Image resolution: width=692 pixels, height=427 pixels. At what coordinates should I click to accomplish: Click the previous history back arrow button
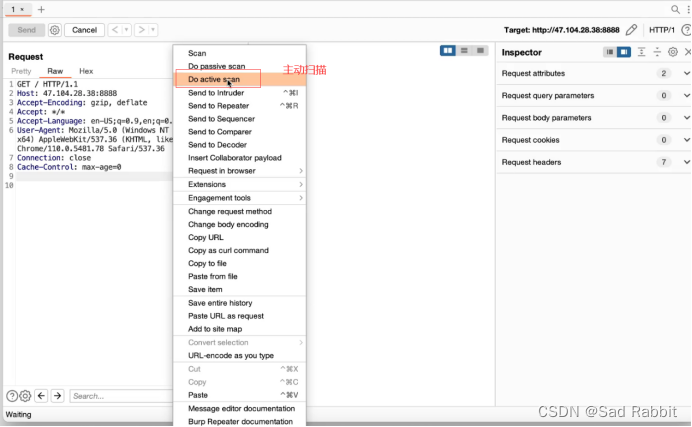[115, 30]
